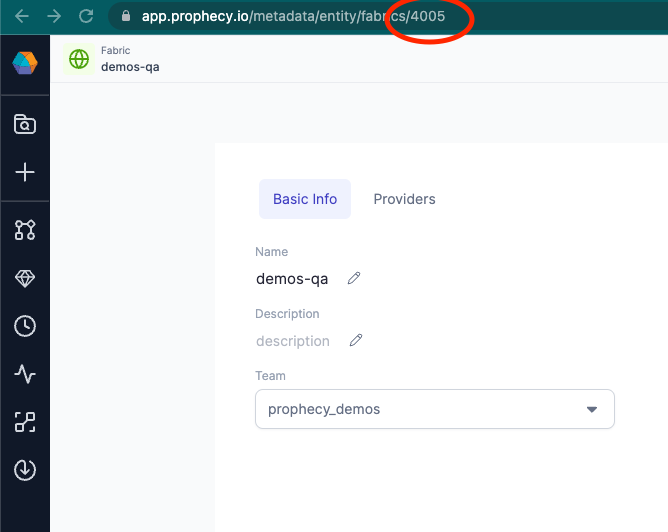Click the demos-qa fabric title in header

tap(130, 67)
